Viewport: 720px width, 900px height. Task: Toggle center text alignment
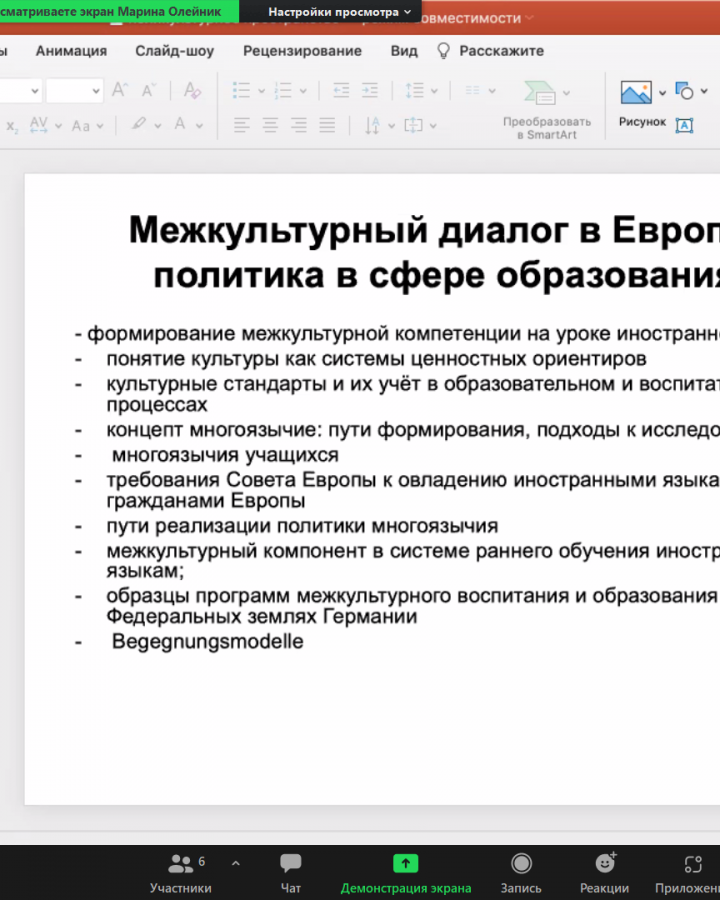tap(270, 126)
